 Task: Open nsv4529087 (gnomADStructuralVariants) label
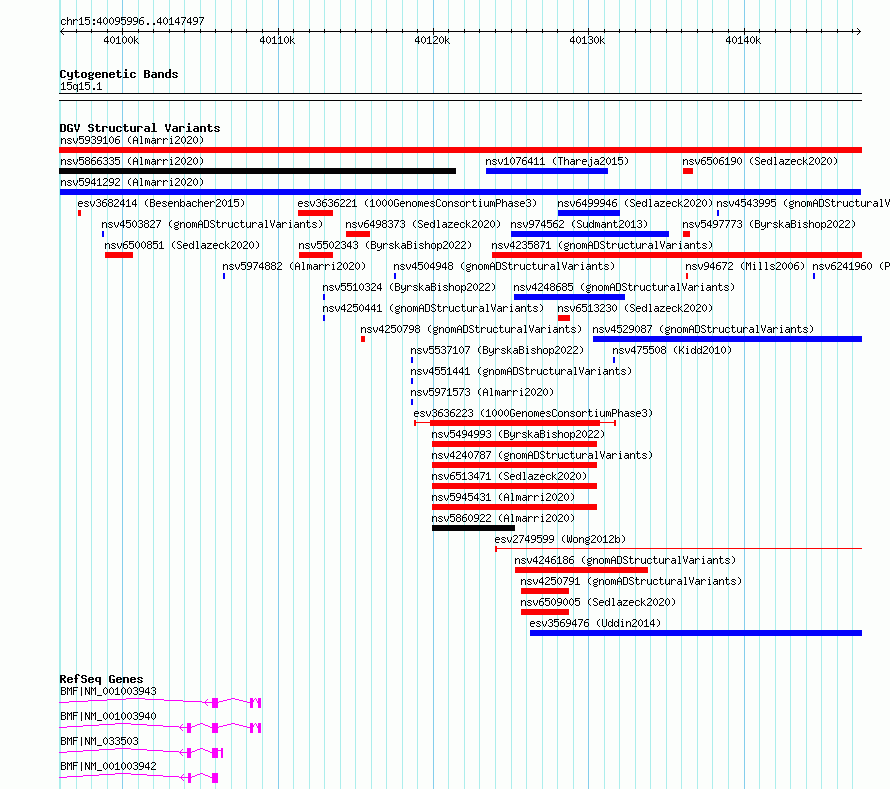pos(703,329)
